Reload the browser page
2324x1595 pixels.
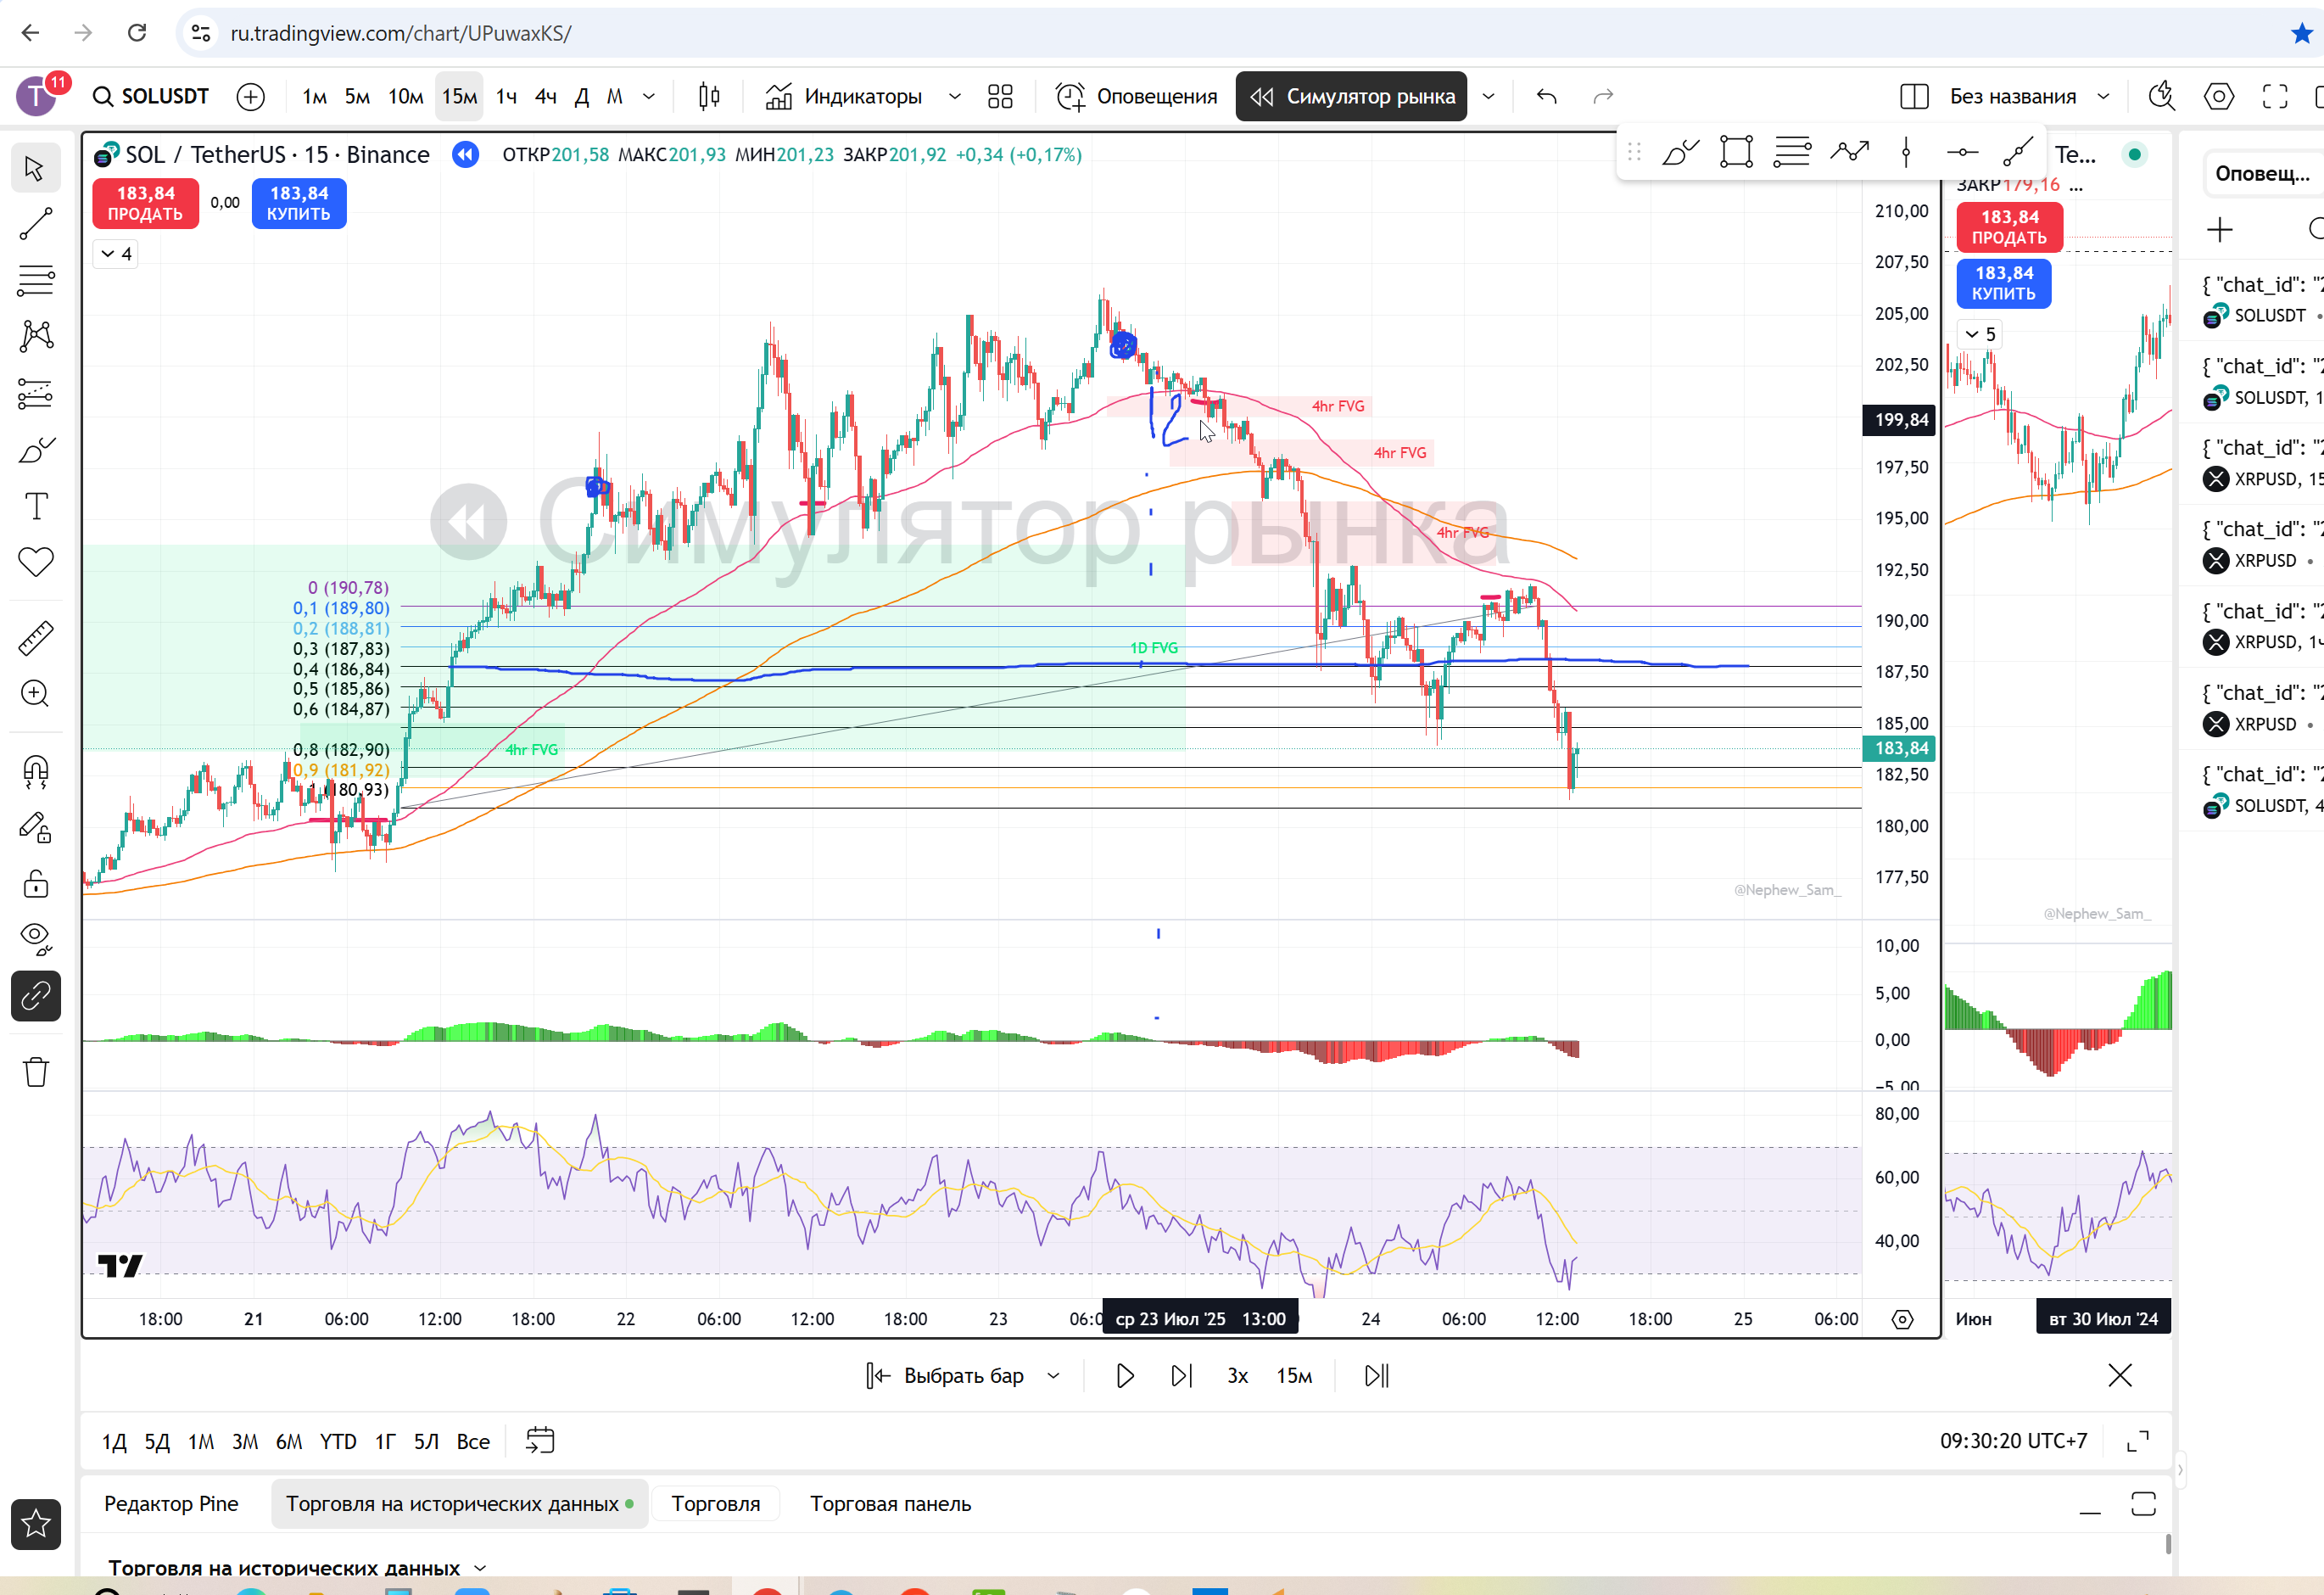coord(137,33)
